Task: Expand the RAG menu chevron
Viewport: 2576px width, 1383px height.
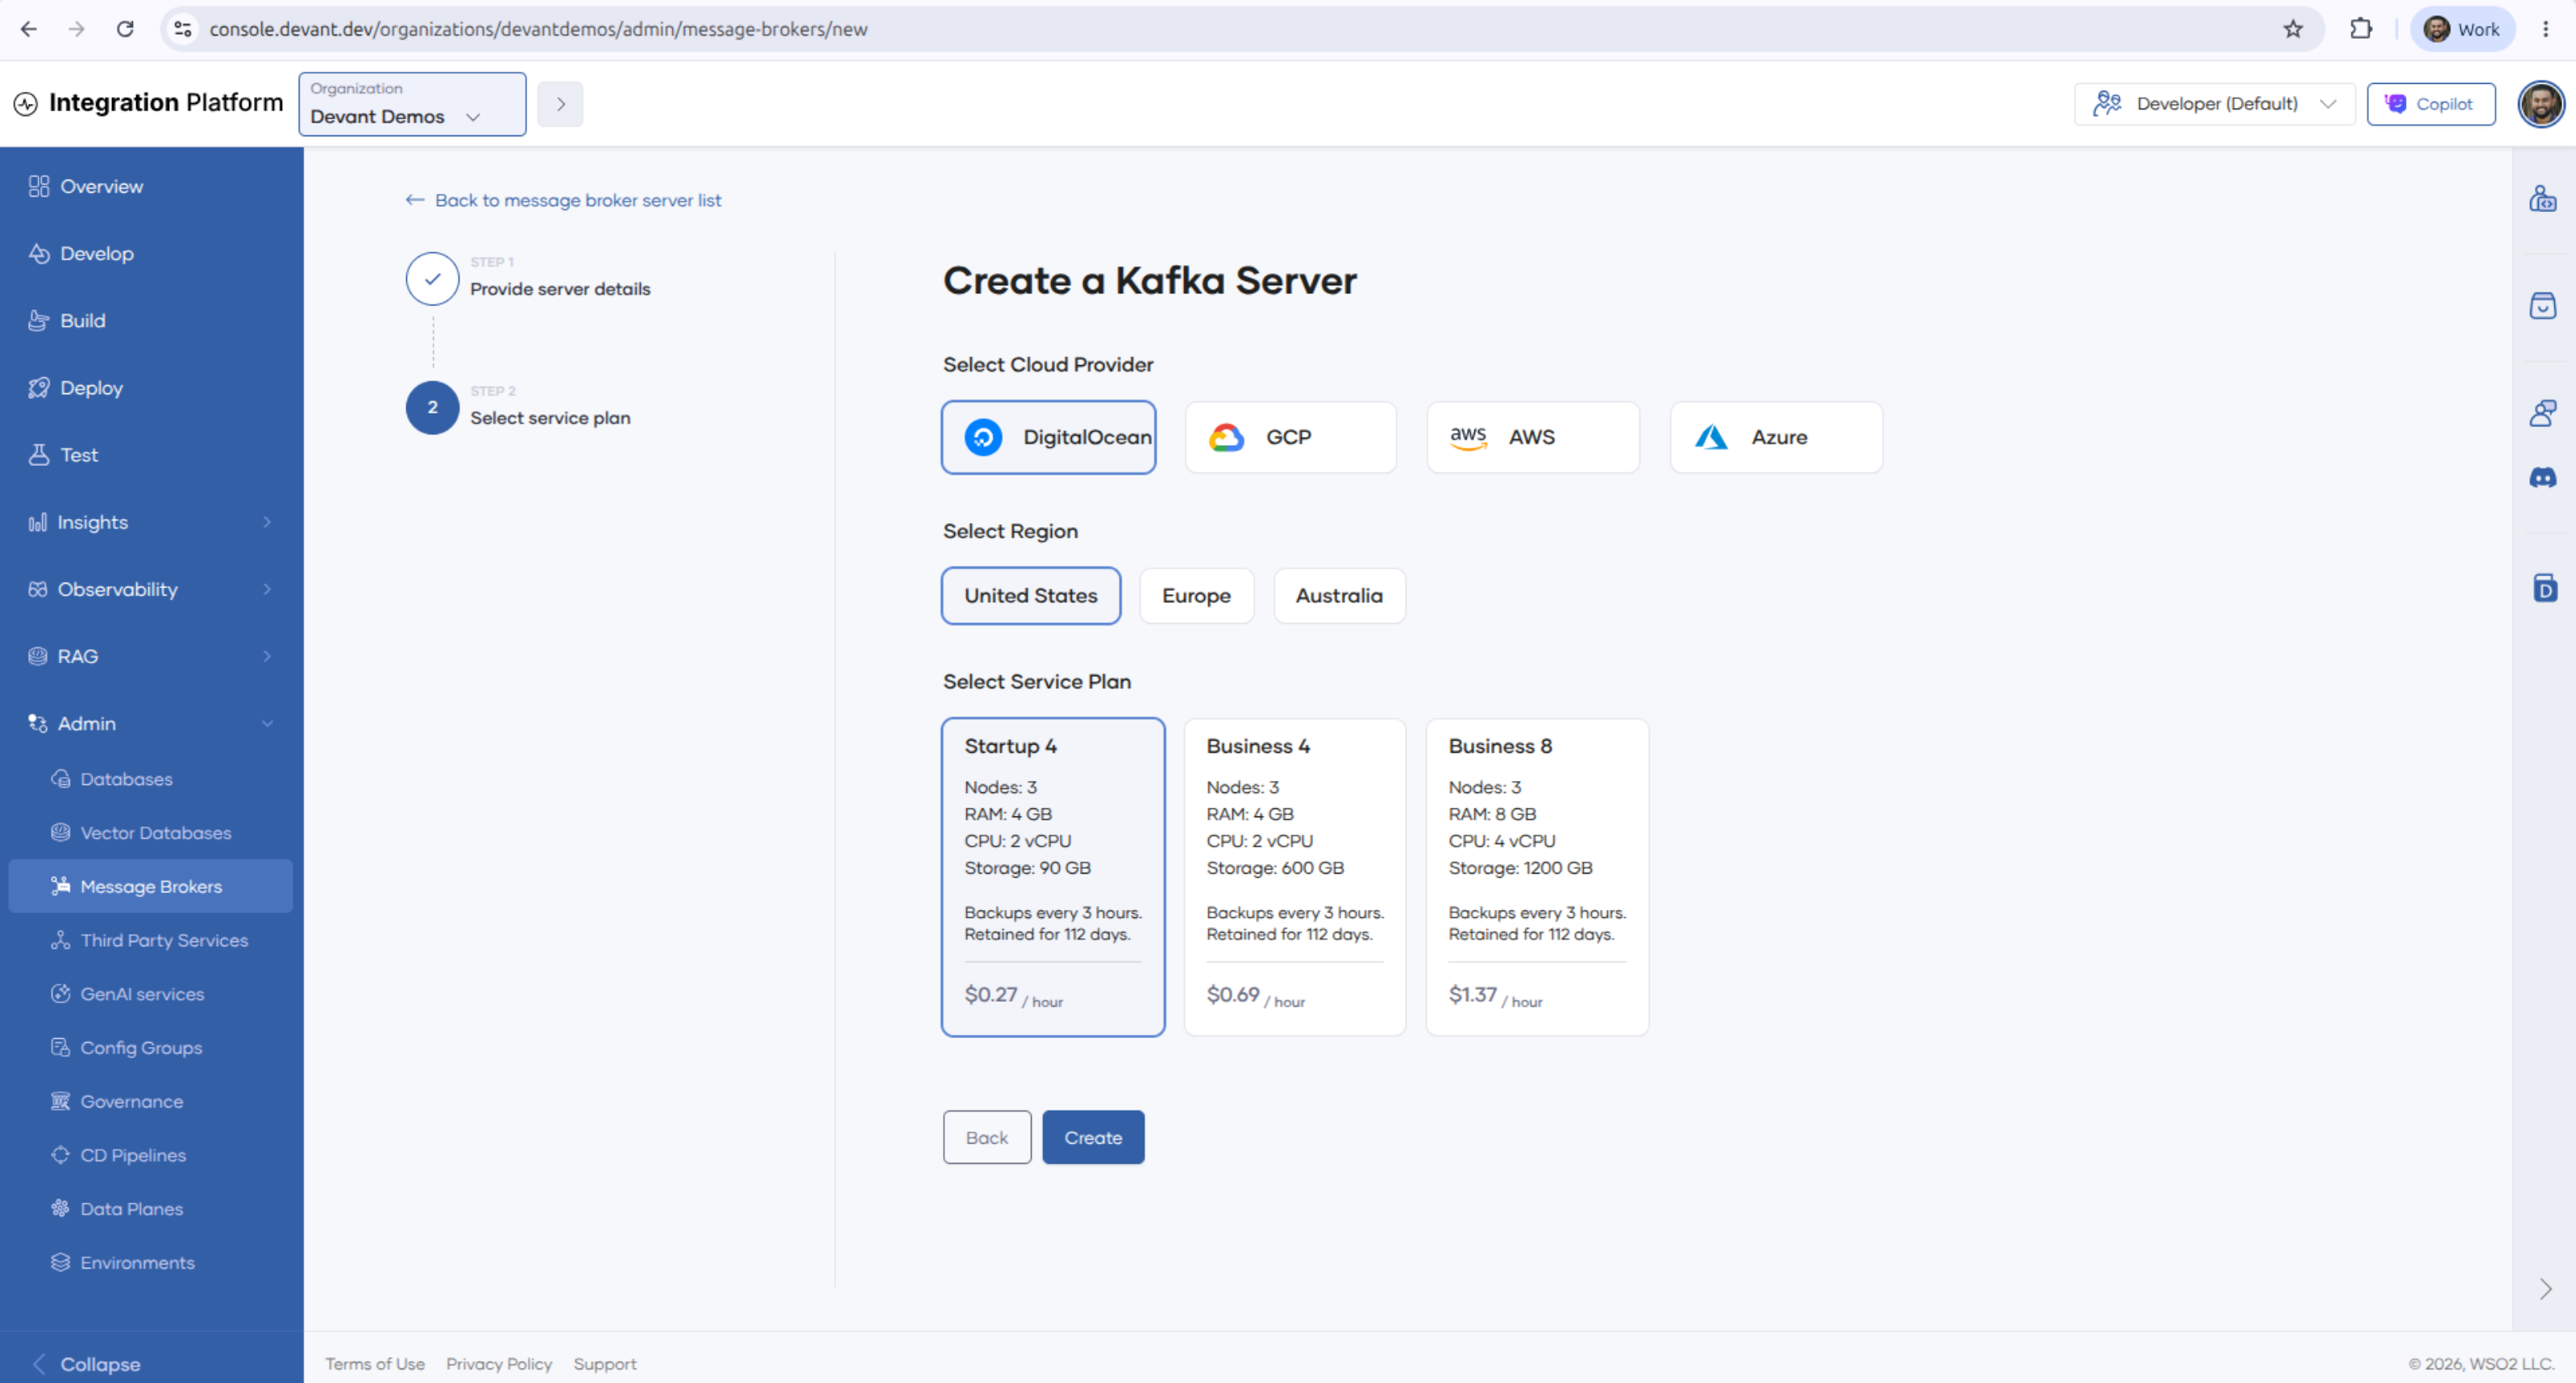Action: click(267, 656)
